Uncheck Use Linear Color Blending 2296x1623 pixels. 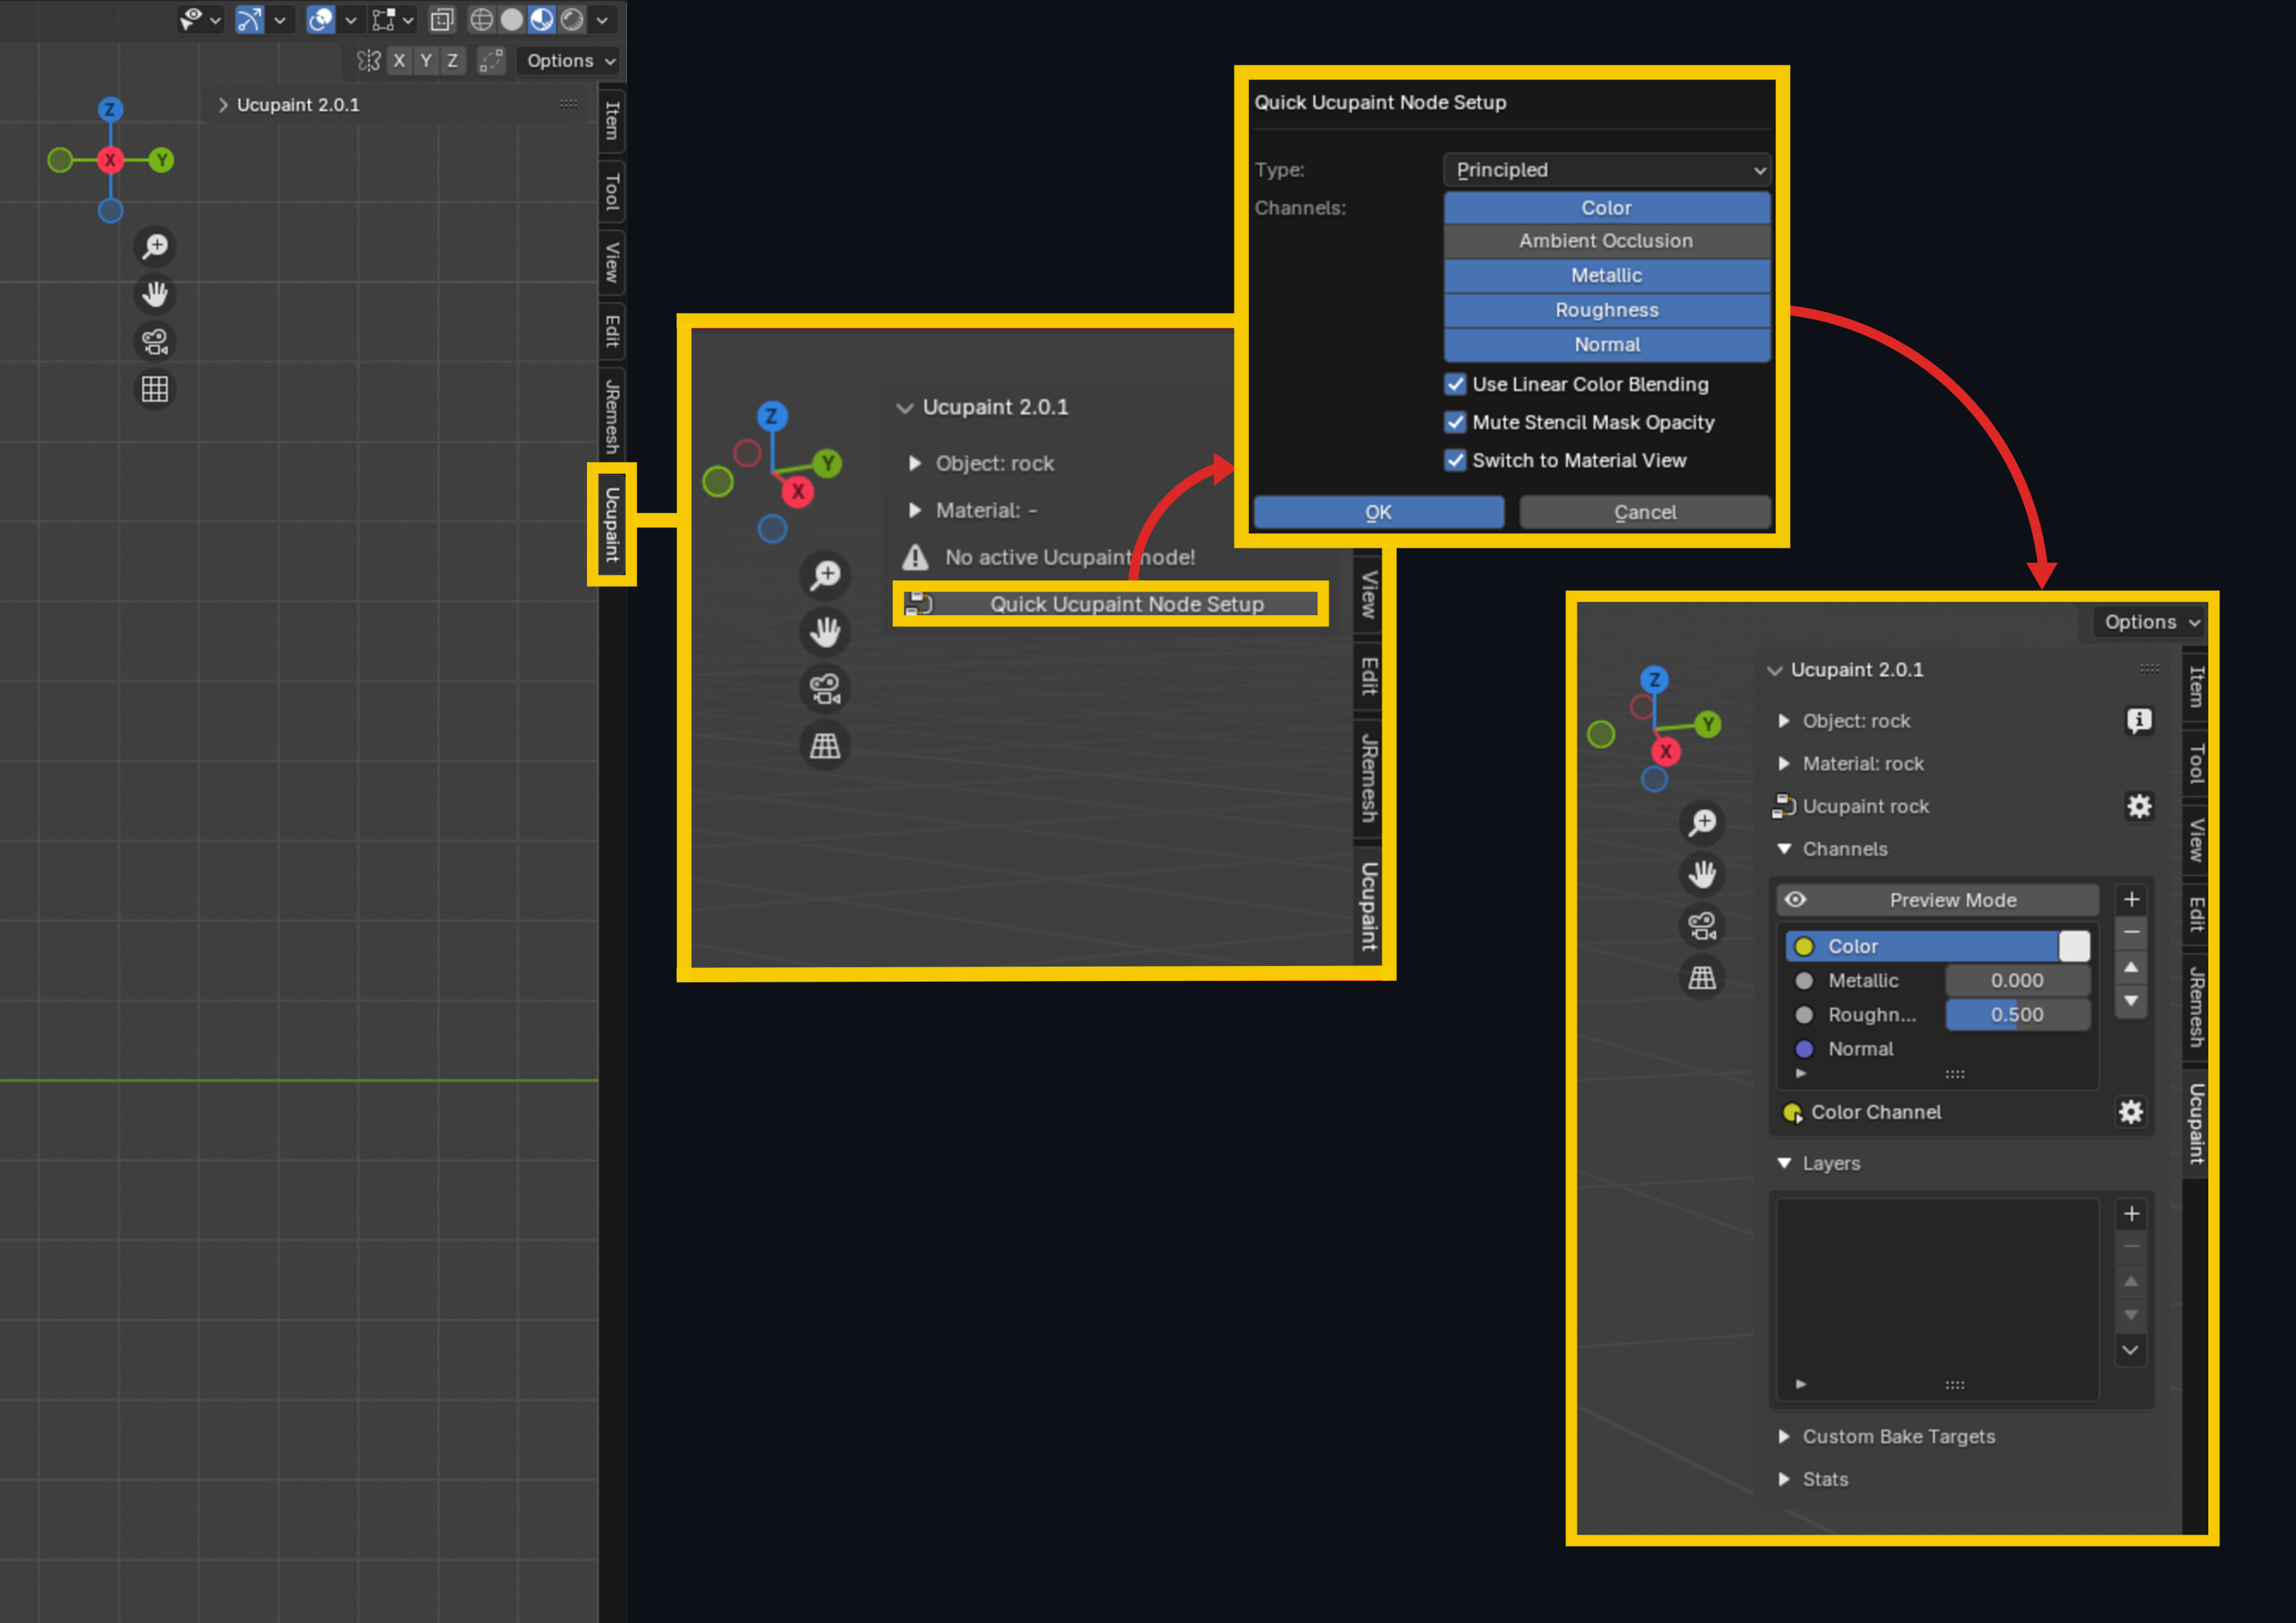1456,384
